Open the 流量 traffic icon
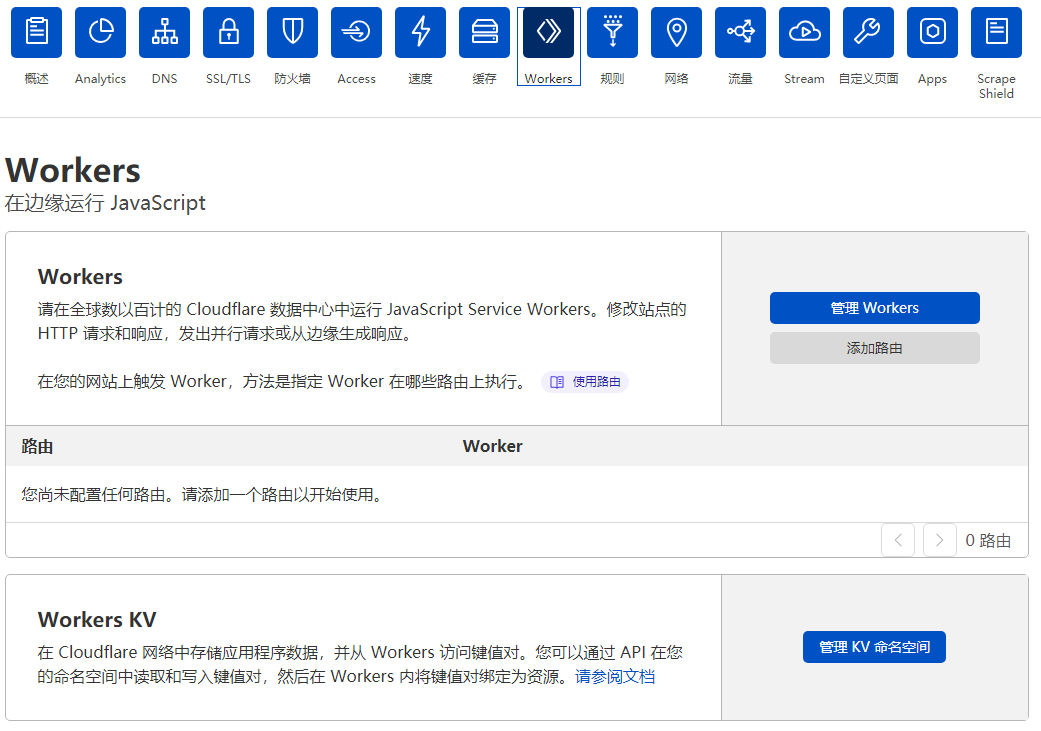Image resolution: width=1041 pixels, height=731 pixels. [740, 32]
